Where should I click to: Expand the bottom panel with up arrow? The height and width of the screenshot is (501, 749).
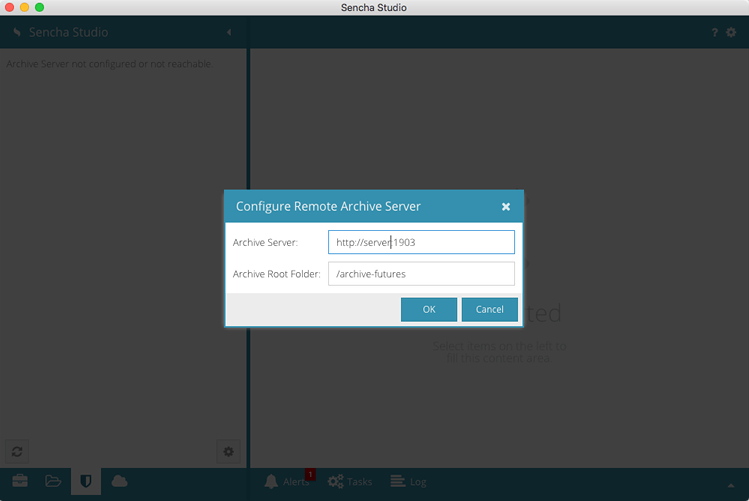(x=731, y=485)
